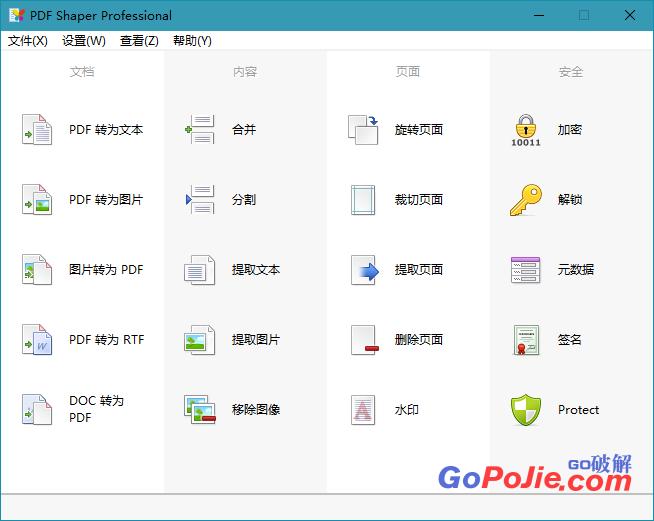Open the 解锁 key icon

coord(526,200)
